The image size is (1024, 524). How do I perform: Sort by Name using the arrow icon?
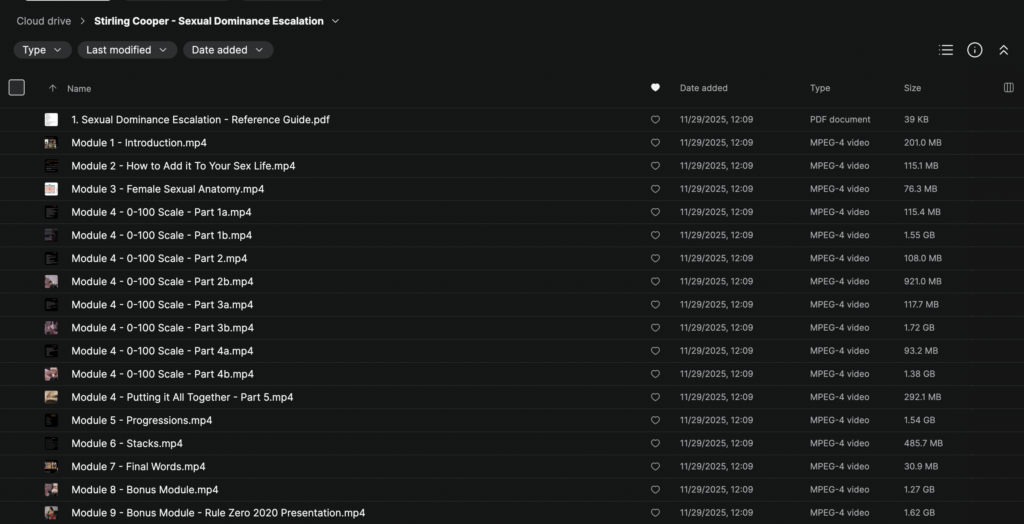[x=53, y=88]
